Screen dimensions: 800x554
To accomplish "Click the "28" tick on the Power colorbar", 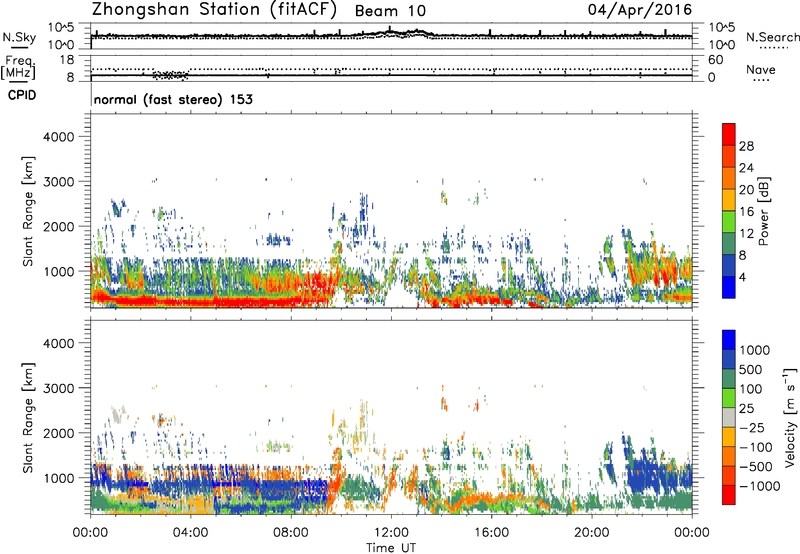I will pos(746,146).
